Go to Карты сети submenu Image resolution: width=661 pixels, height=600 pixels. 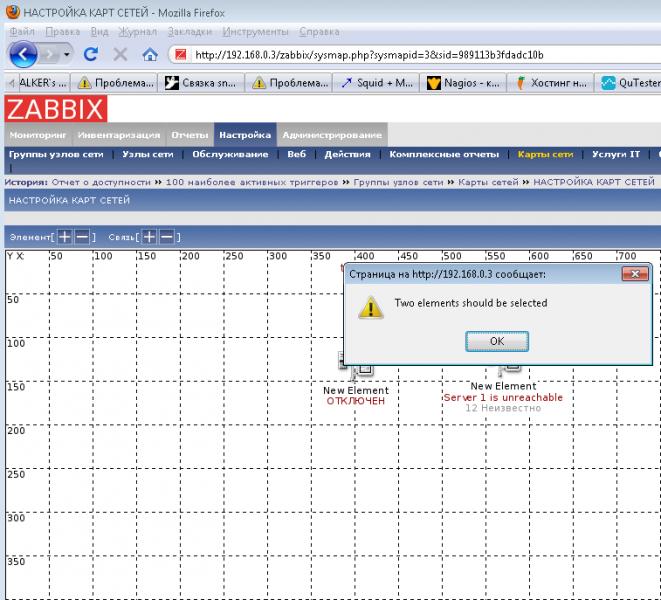point(545,154)
